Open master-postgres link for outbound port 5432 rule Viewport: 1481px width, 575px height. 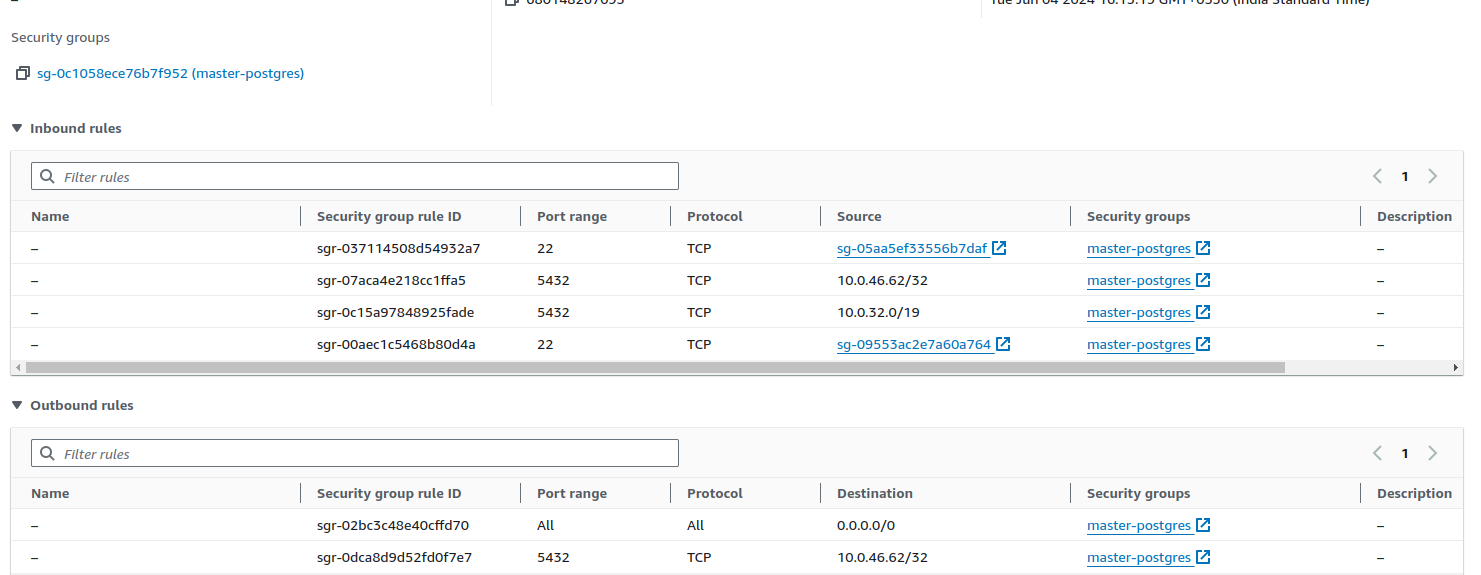(1138, 558)
